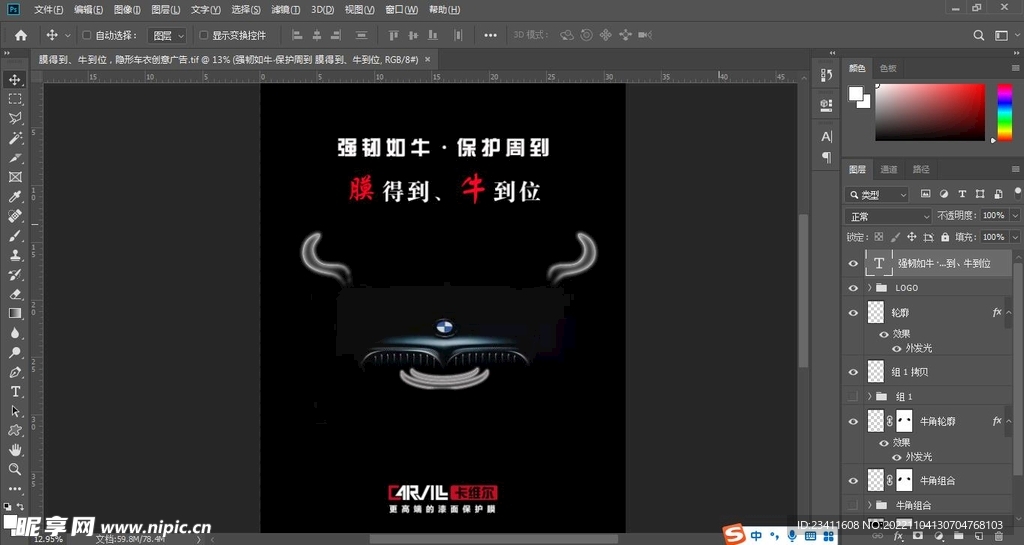Toggle 外发光 effect visibility on 轮廓
Screen dimensions: 1024x545
[897, 349]
